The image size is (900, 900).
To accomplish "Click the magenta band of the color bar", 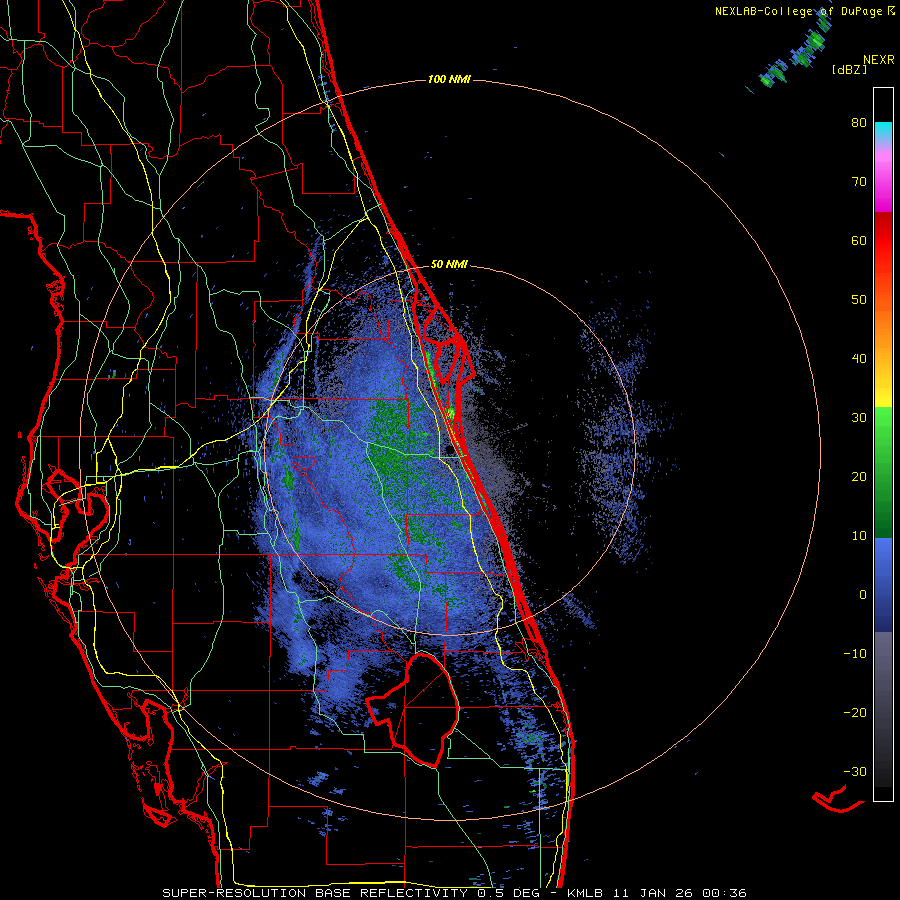I will pos(883,184).
